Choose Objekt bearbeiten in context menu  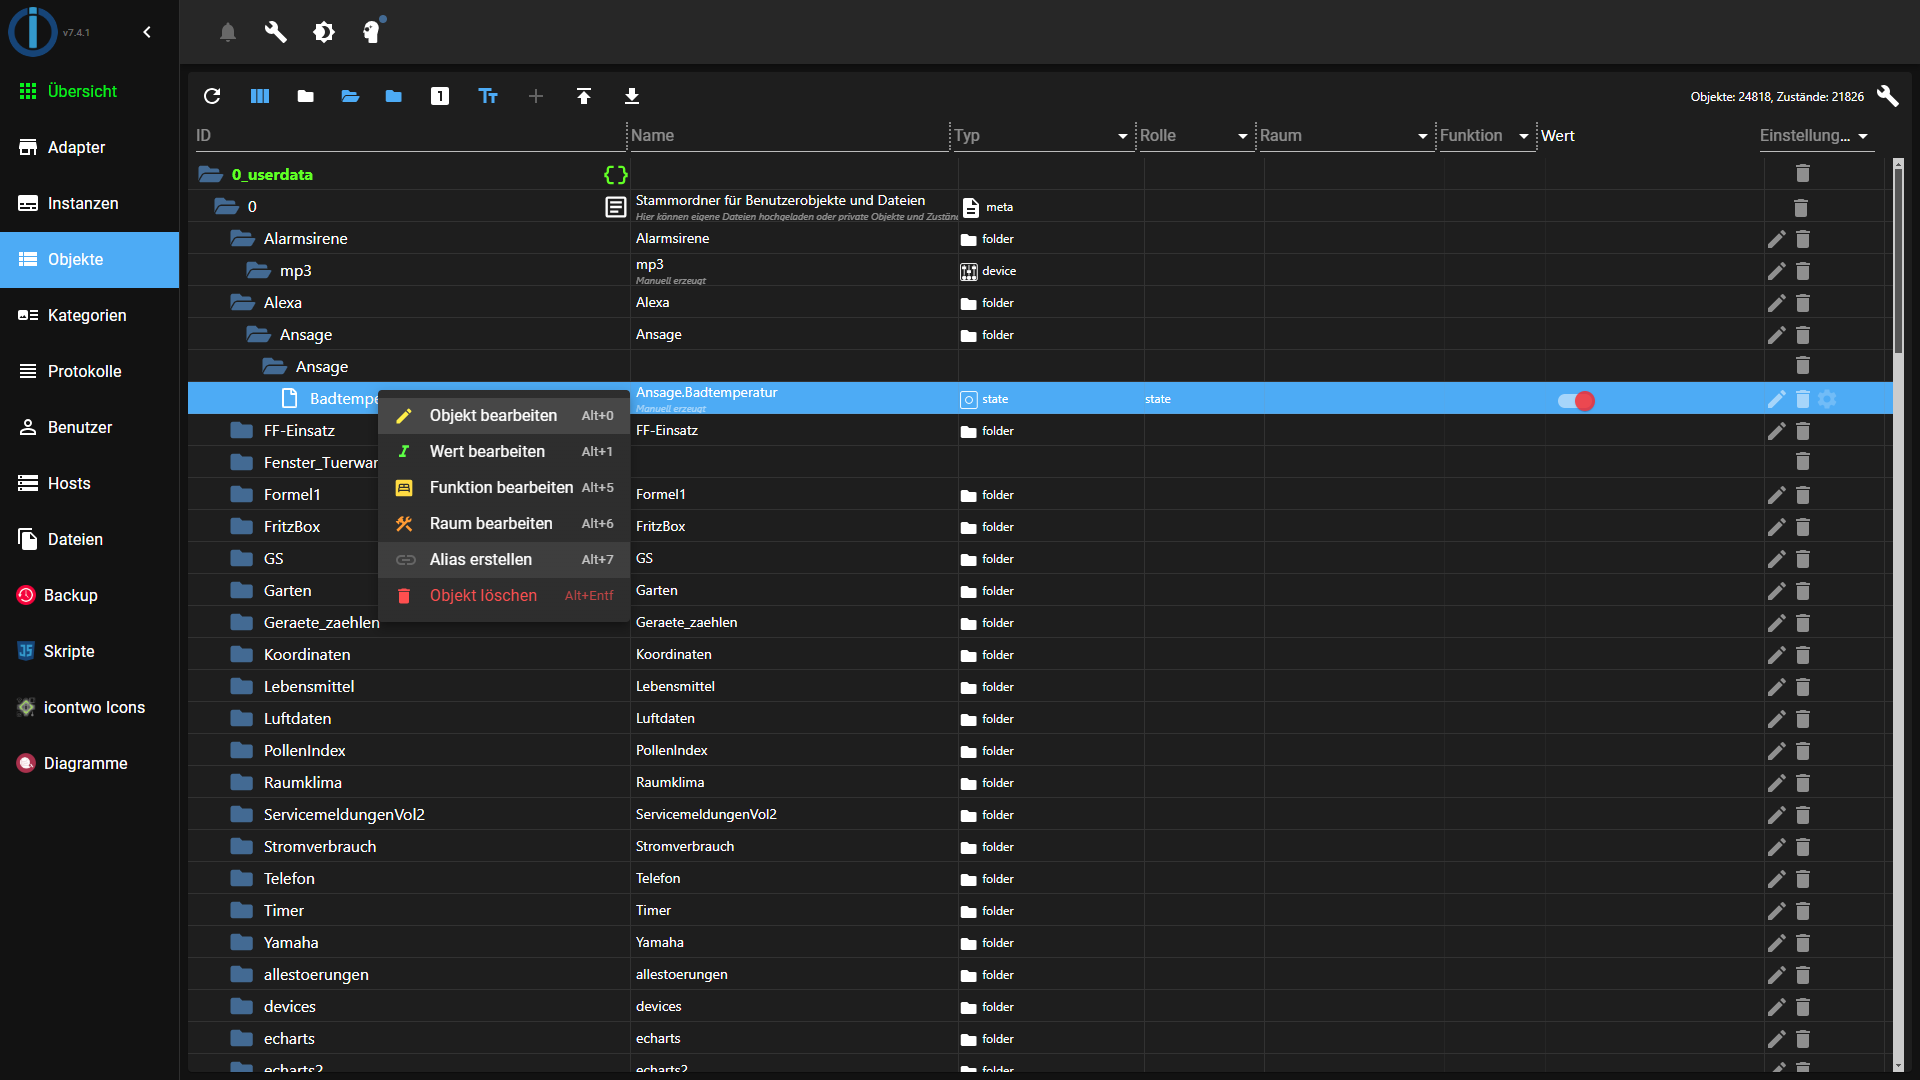(504, 416)
